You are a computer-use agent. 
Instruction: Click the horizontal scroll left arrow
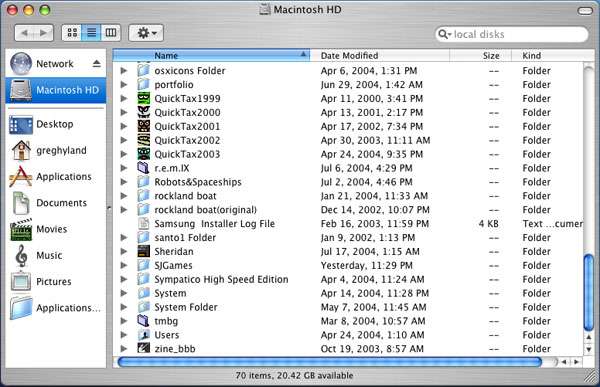tap(564, 362)
